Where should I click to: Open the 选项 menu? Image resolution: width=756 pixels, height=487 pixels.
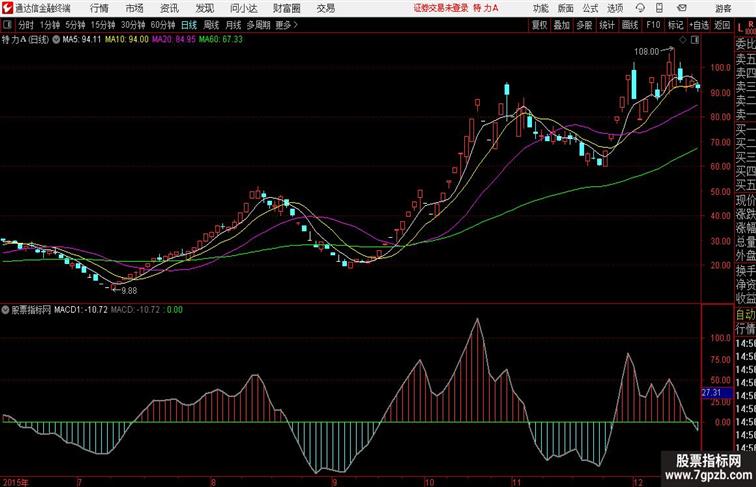pos(615,8)
